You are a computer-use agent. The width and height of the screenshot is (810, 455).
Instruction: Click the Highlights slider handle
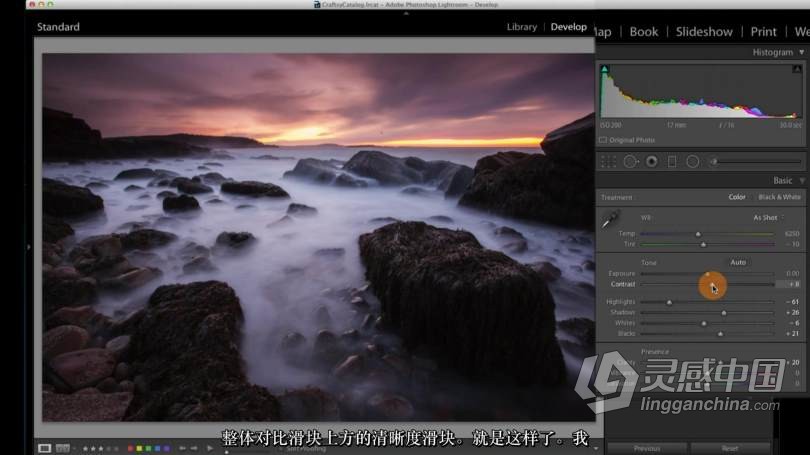click(x=669, y=302)
